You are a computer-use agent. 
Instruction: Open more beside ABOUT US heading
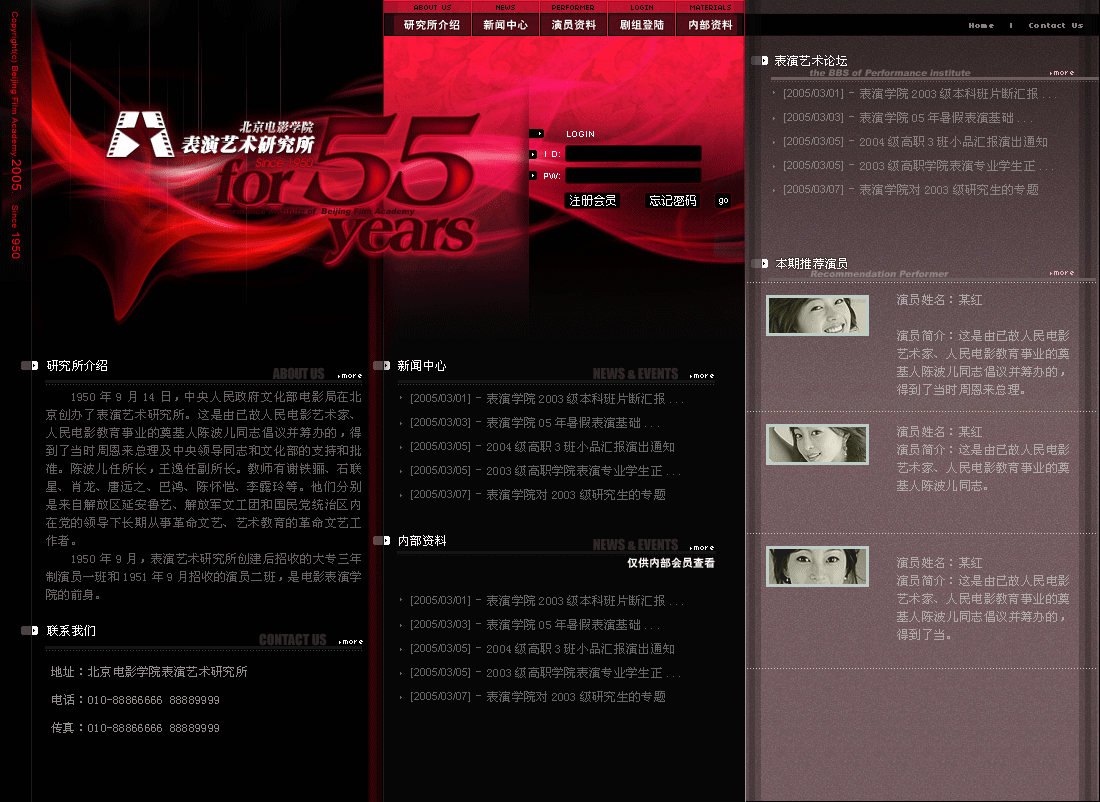tap(350, 376)
